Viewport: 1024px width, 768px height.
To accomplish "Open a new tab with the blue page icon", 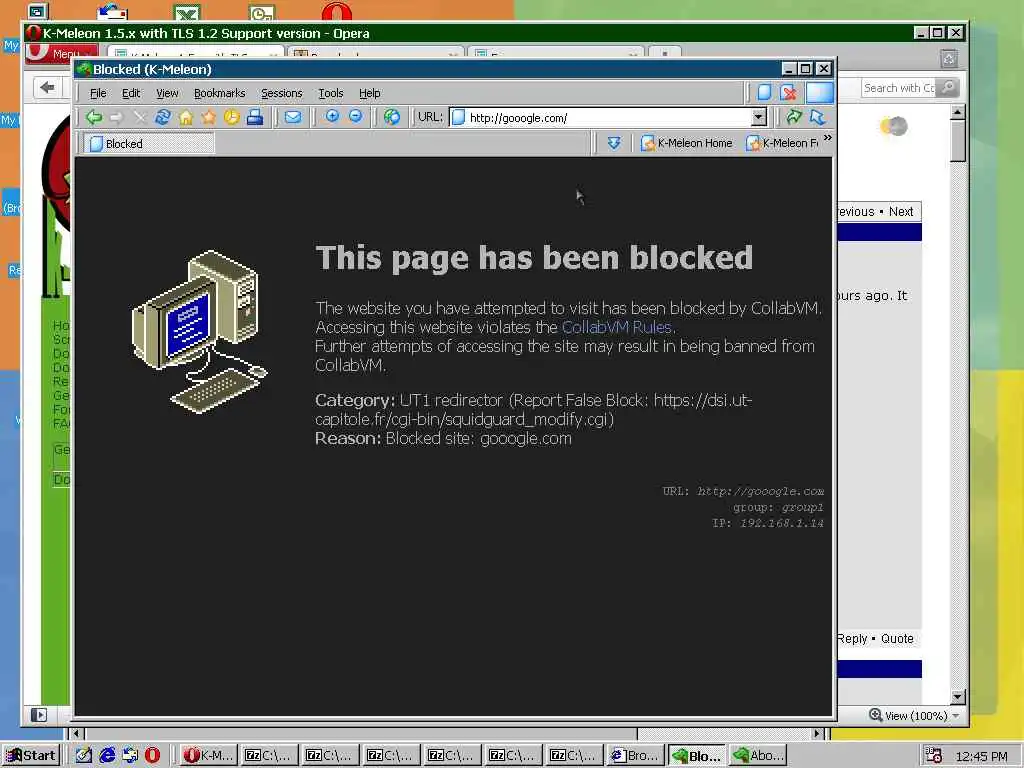I will click(x=764, y=93).
